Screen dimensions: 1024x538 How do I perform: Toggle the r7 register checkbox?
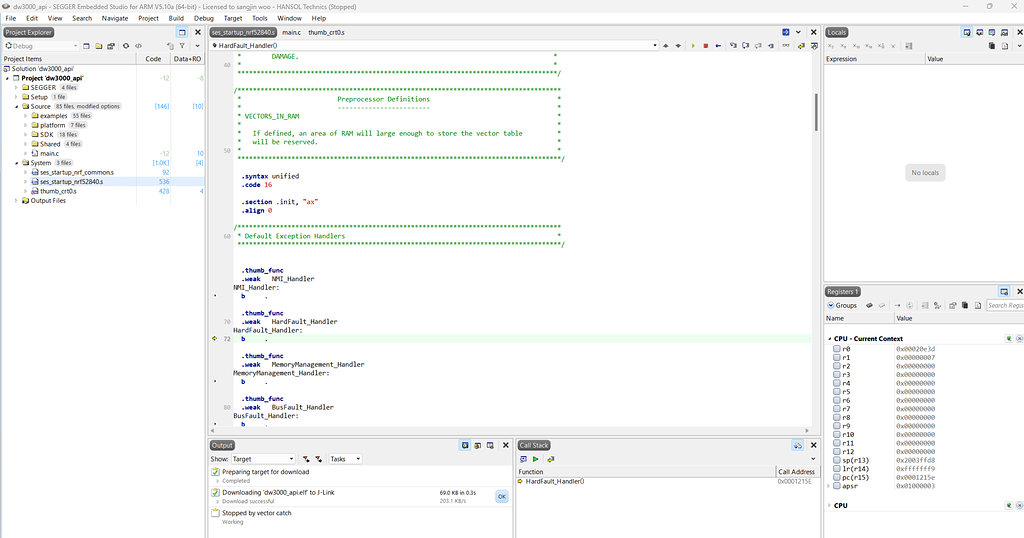(x=837, y=409)
